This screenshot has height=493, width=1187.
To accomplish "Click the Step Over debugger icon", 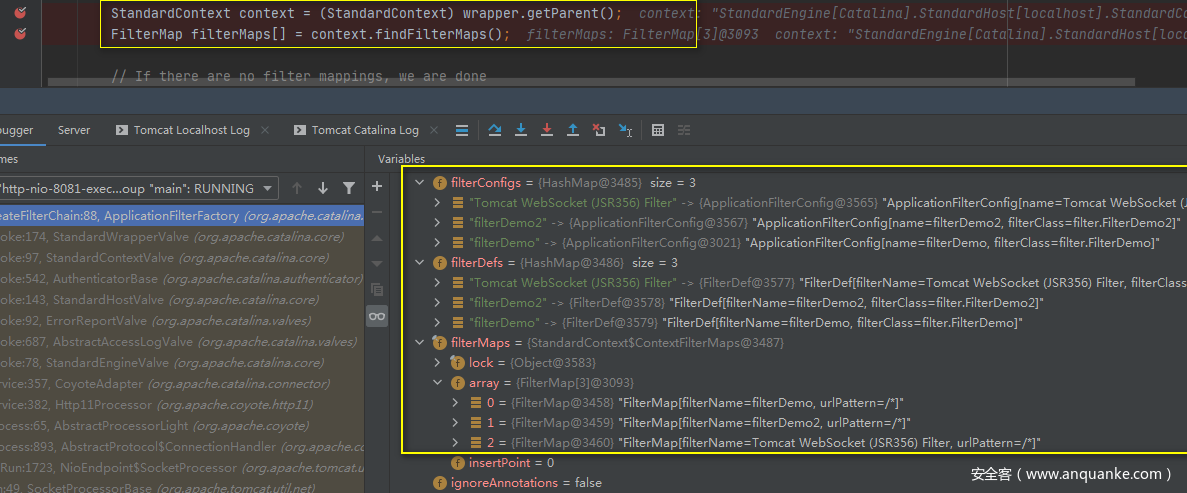I will 495,130.
